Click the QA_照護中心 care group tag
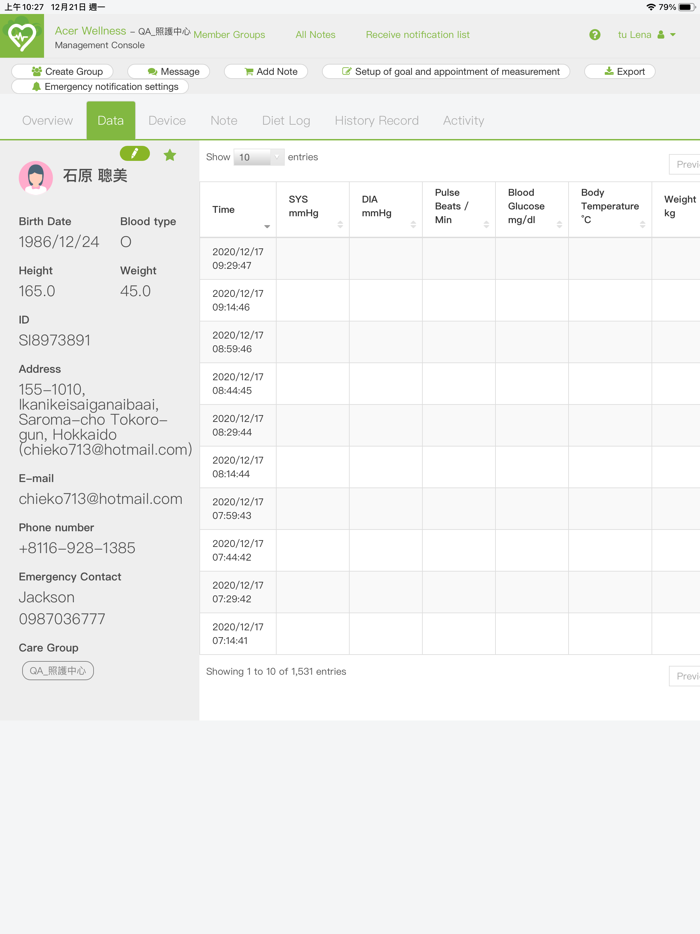 pos(58,671)
